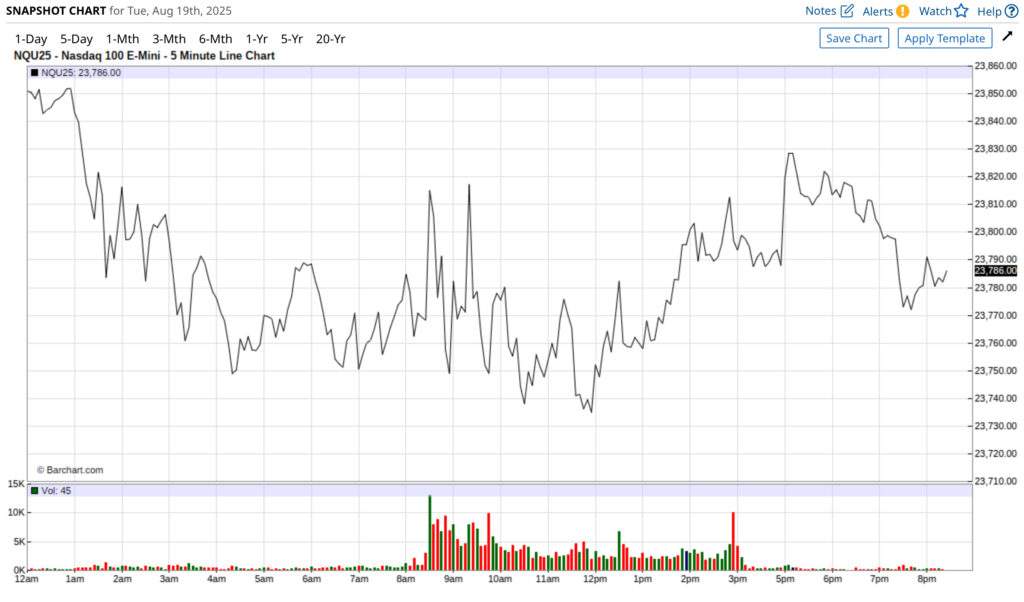Click the 23,786.00 current price label
The width and height of the screenshot is (1024, 602).
tap(995, 270)
